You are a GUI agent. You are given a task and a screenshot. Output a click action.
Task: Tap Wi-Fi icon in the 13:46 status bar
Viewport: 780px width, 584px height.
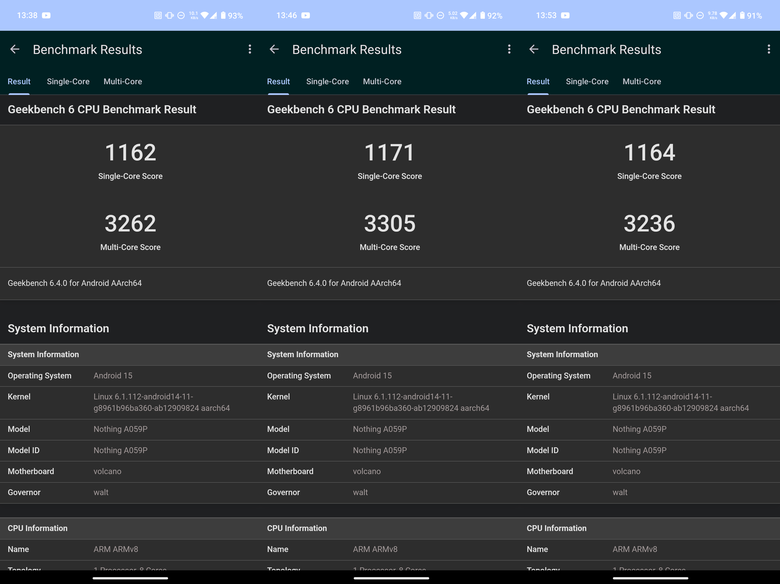pyautogui.click(x=464, y=15)
